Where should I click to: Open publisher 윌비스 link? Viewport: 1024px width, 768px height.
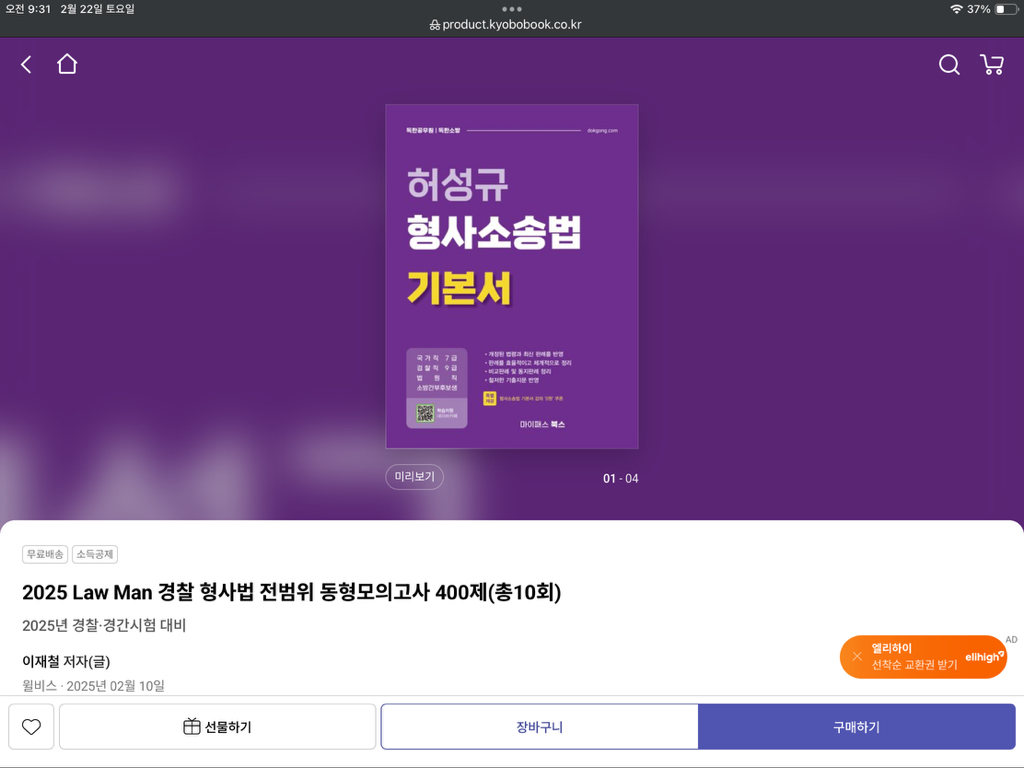[39, 686]
